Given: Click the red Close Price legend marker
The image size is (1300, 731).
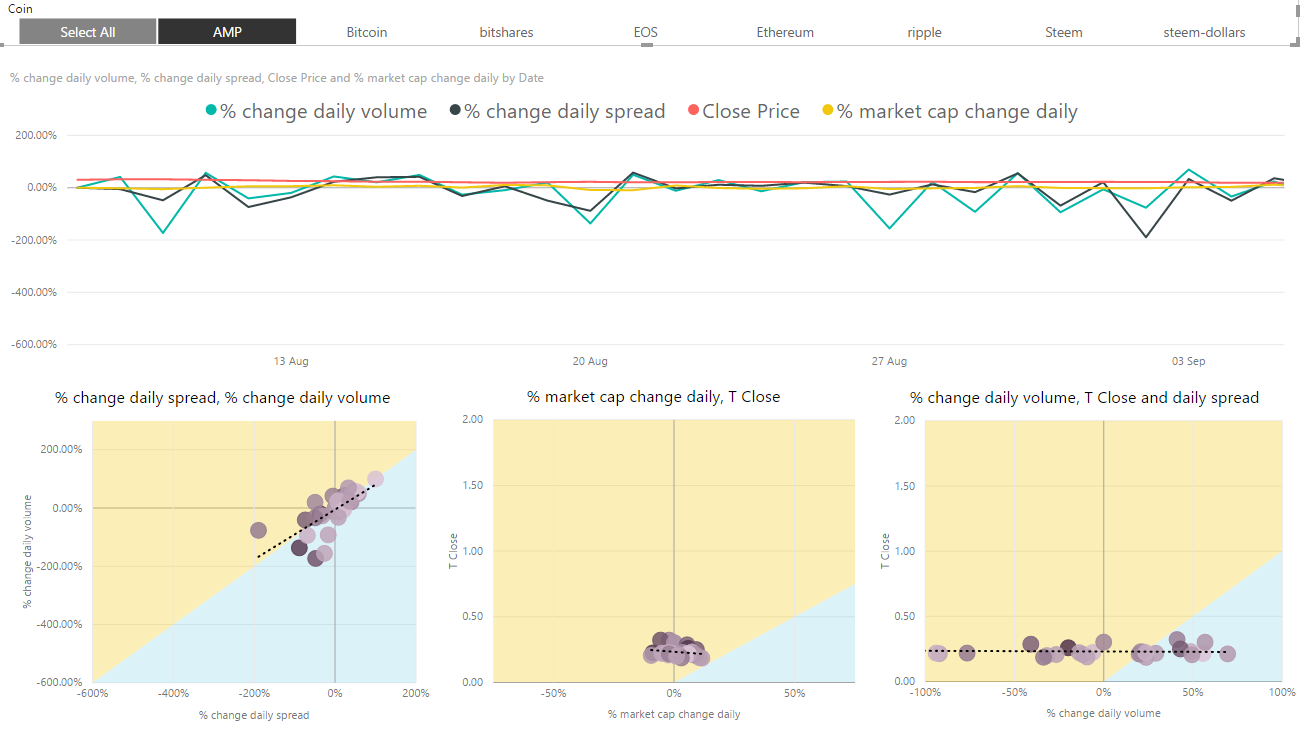Looking at the screenshot, I should tap(693, 111).
